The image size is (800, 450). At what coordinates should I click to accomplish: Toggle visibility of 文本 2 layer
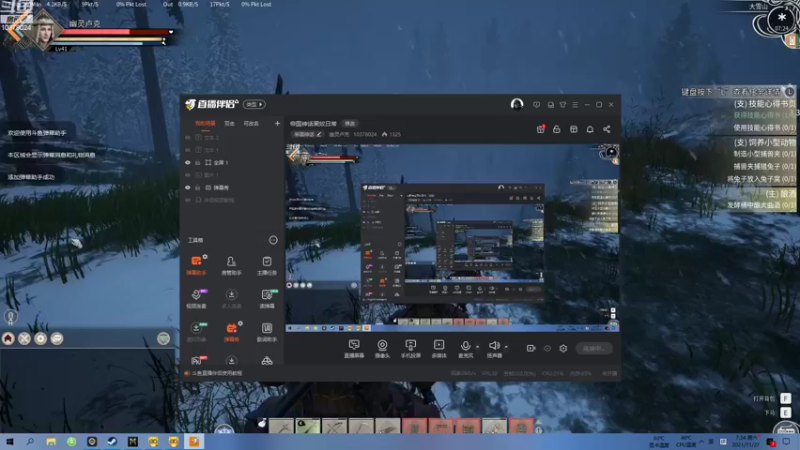[x=188, y=138]
